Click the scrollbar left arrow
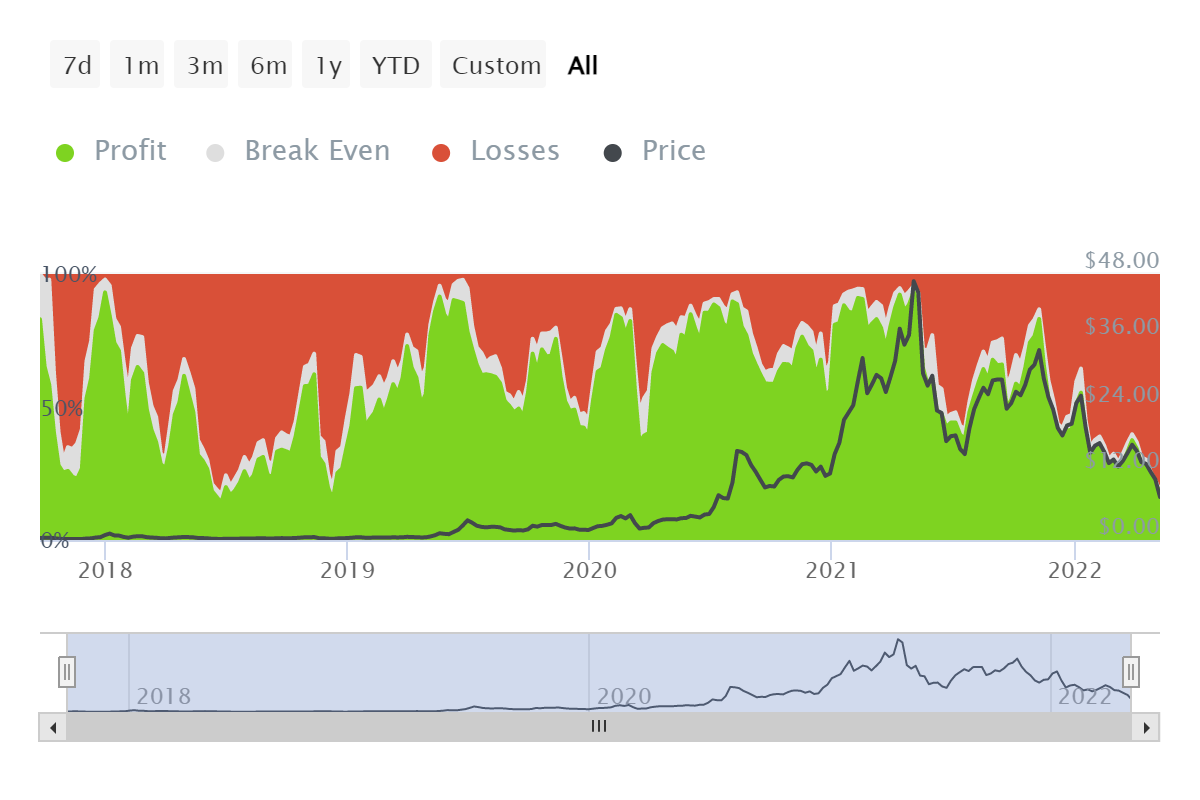This screenshot has height=800, width=1200. pos(53,727)
